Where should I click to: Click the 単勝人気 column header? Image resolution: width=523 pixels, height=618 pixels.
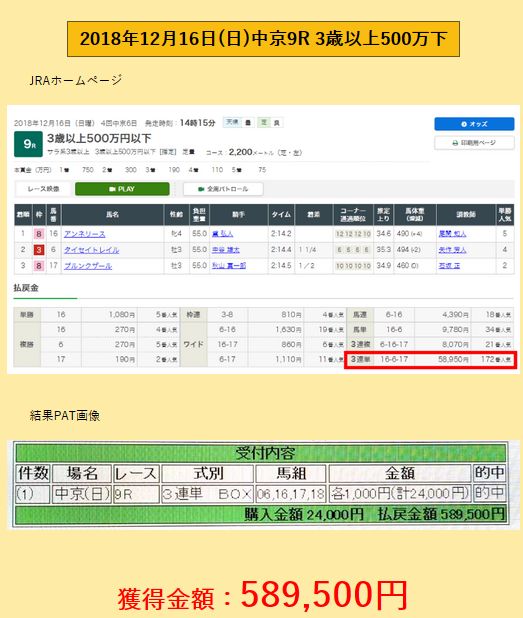point(505,215)
